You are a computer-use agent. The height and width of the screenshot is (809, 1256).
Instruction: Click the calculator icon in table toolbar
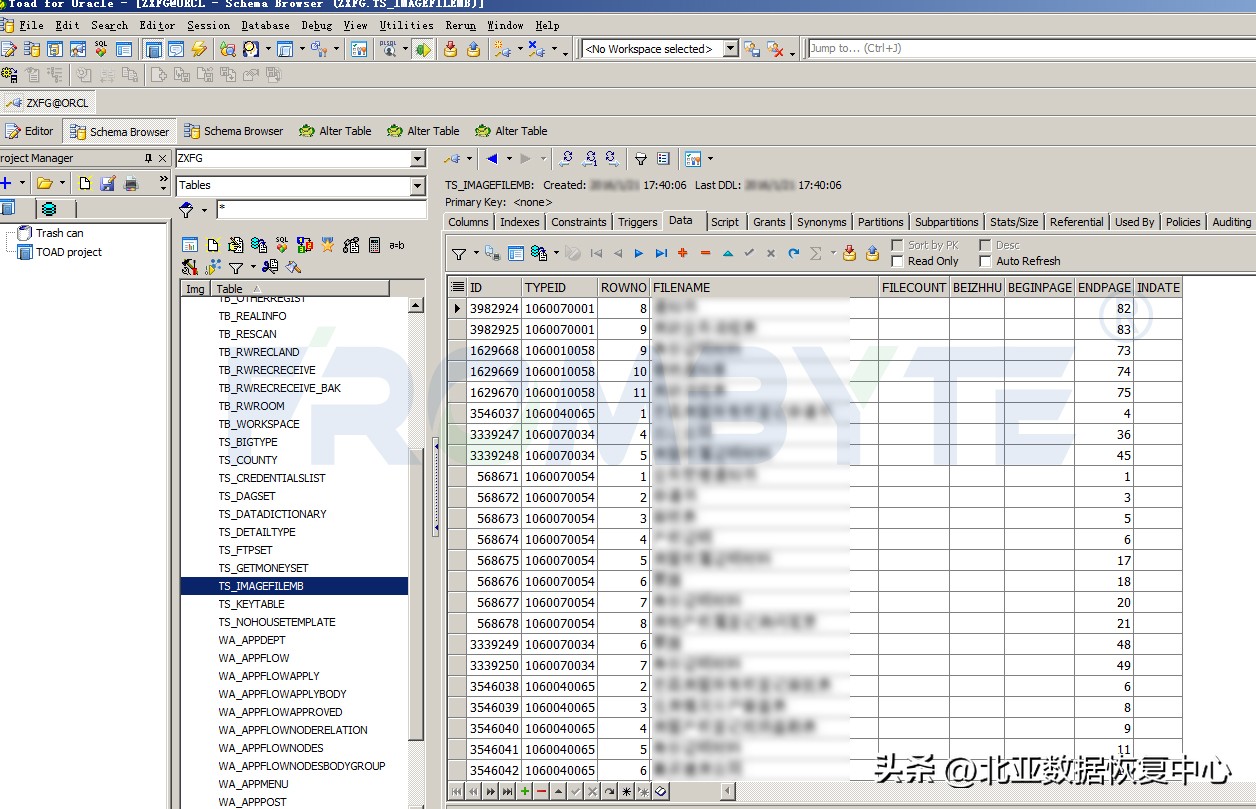point(374,245)
